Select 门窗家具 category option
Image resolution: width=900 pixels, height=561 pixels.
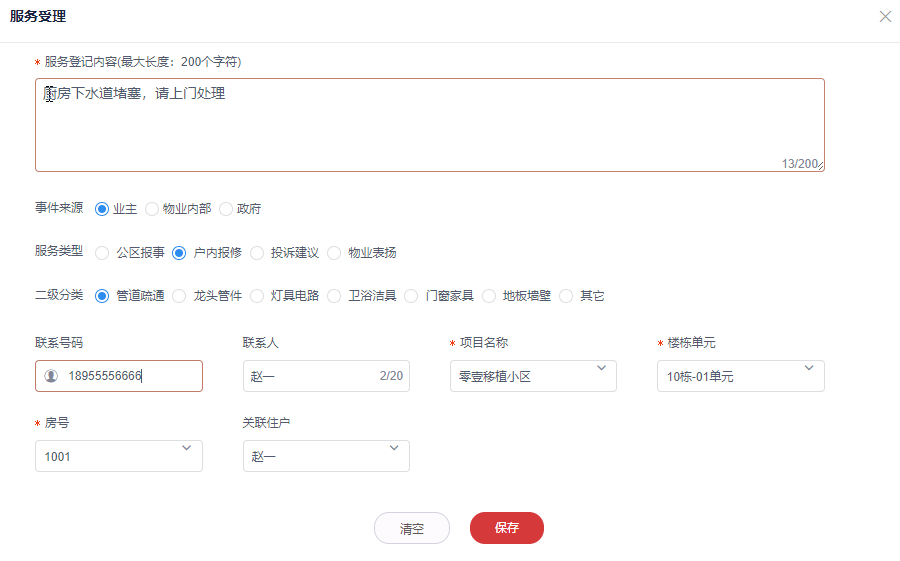411,296
